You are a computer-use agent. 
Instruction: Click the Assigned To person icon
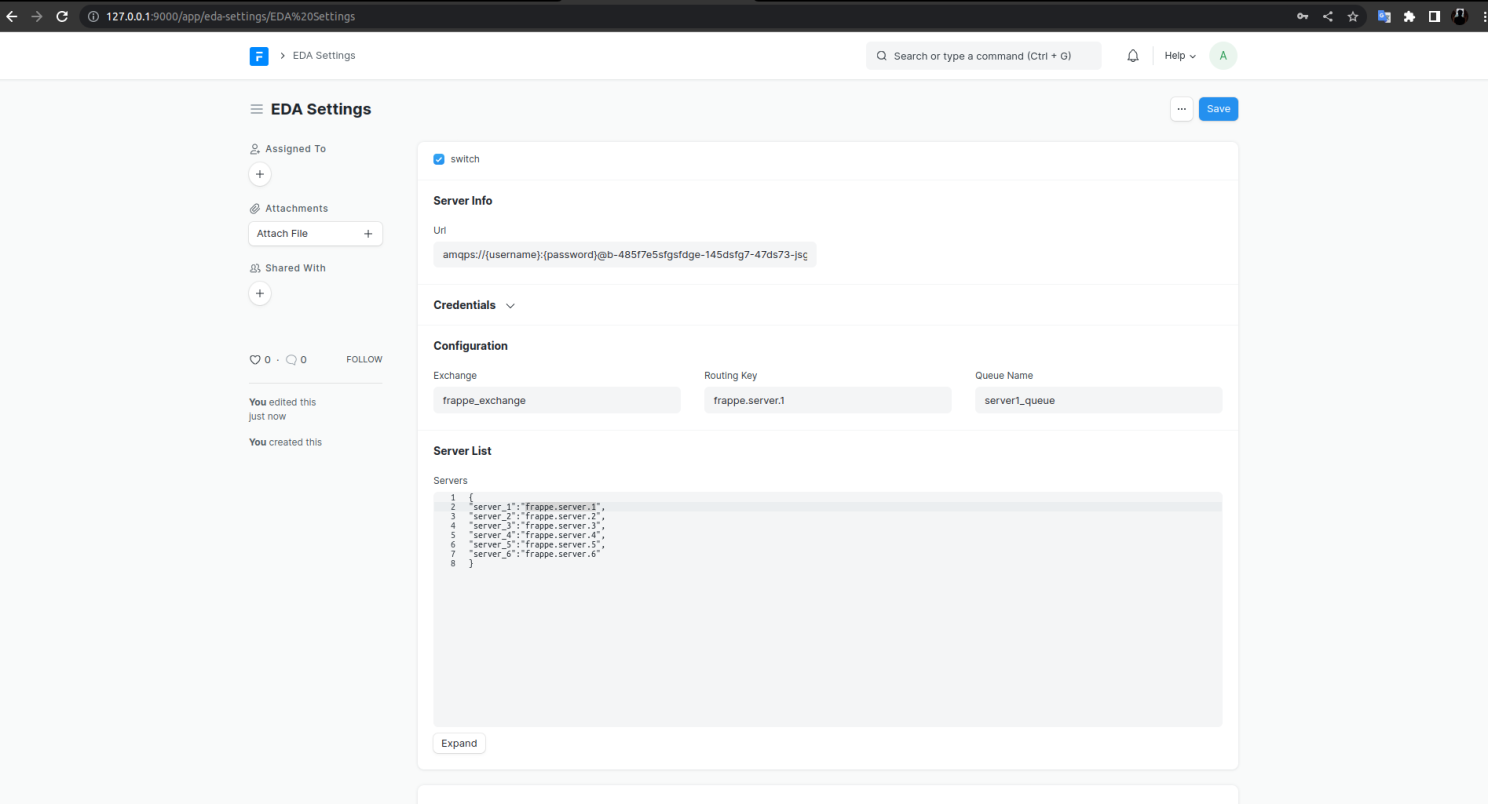(254, 149)
